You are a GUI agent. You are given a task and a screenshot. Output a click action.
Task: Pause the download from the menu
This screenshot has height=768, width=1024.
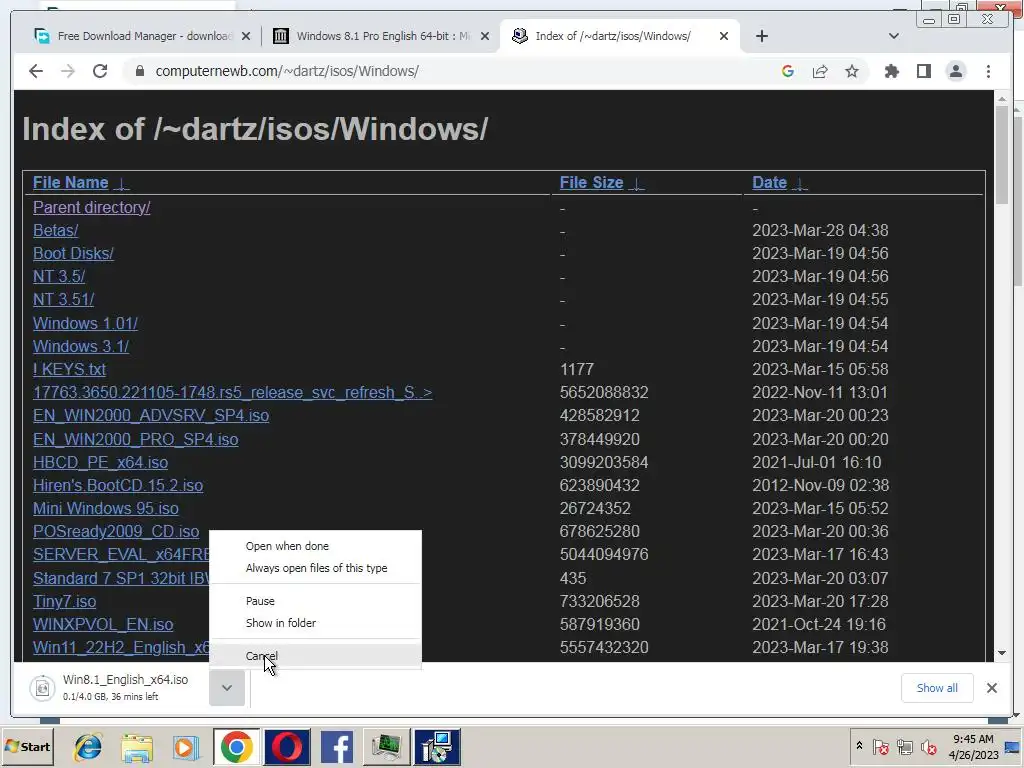pyautogui.click(x=315, y=601)
